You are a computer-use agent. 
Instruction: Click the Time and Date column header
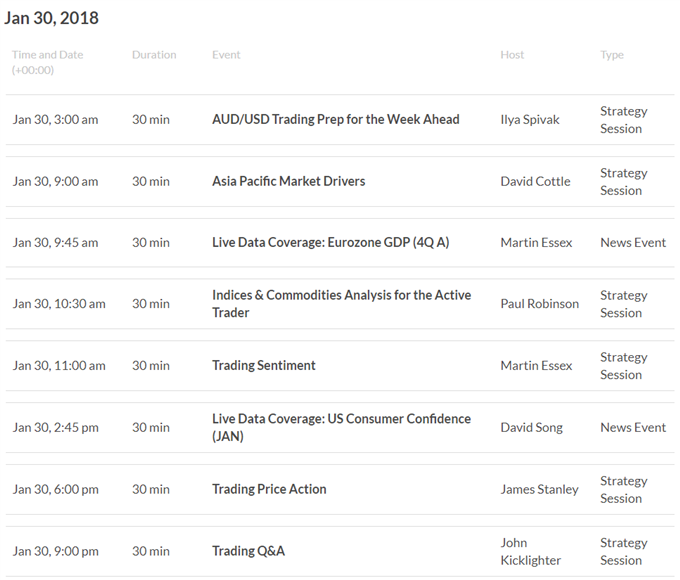(x=47, y=62)
